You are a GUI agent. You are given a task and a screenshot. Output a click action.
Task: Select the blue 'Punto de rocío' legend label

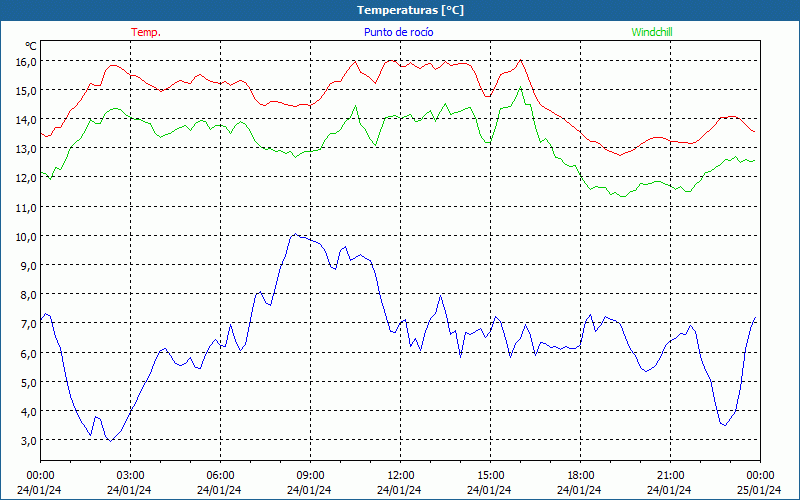pyautogui.click(x=398, y=32)
